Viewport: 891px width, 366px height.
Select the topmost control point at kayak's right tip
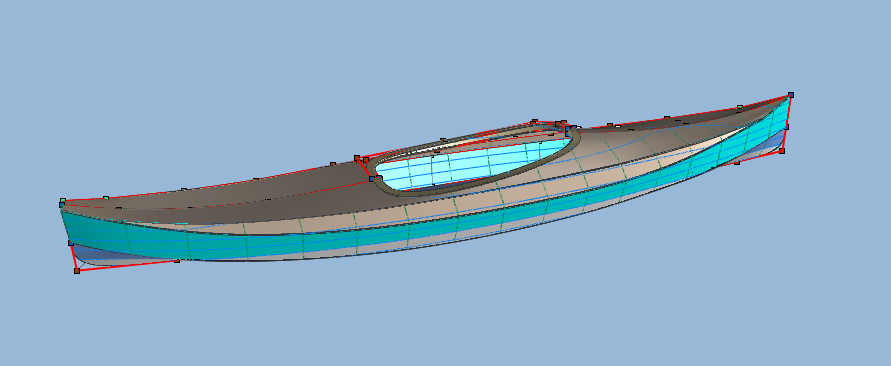(790, 95)
